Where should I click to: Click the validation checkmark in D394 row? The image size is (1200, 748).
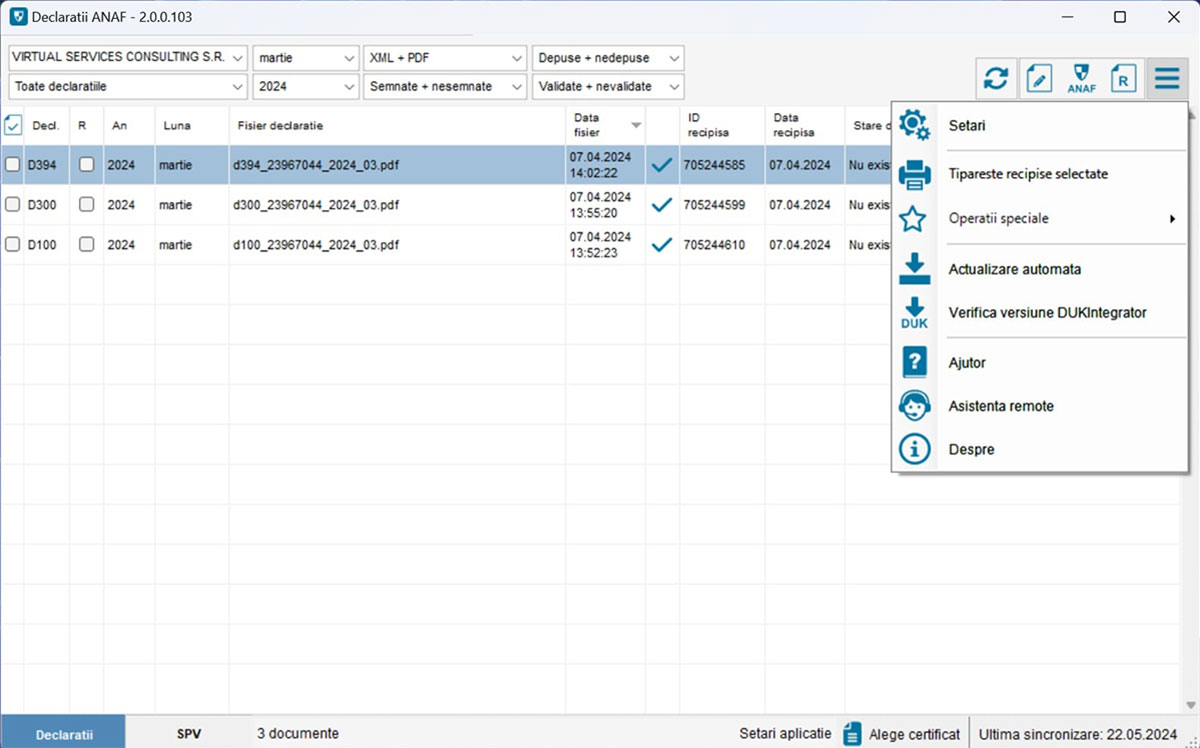661,165
